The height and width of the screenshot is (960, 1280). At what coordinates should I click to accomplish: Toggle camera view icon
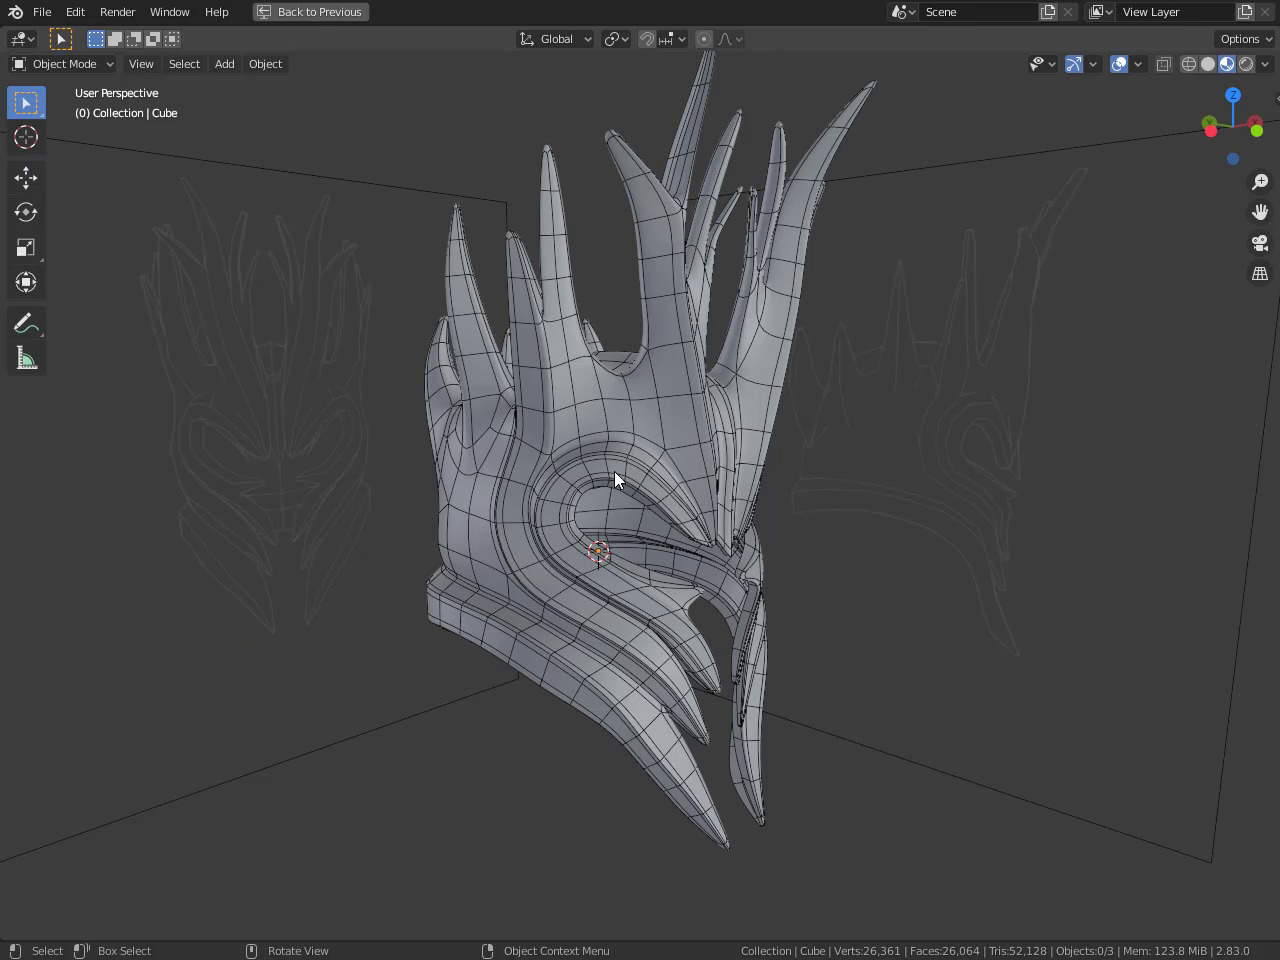1260,243
